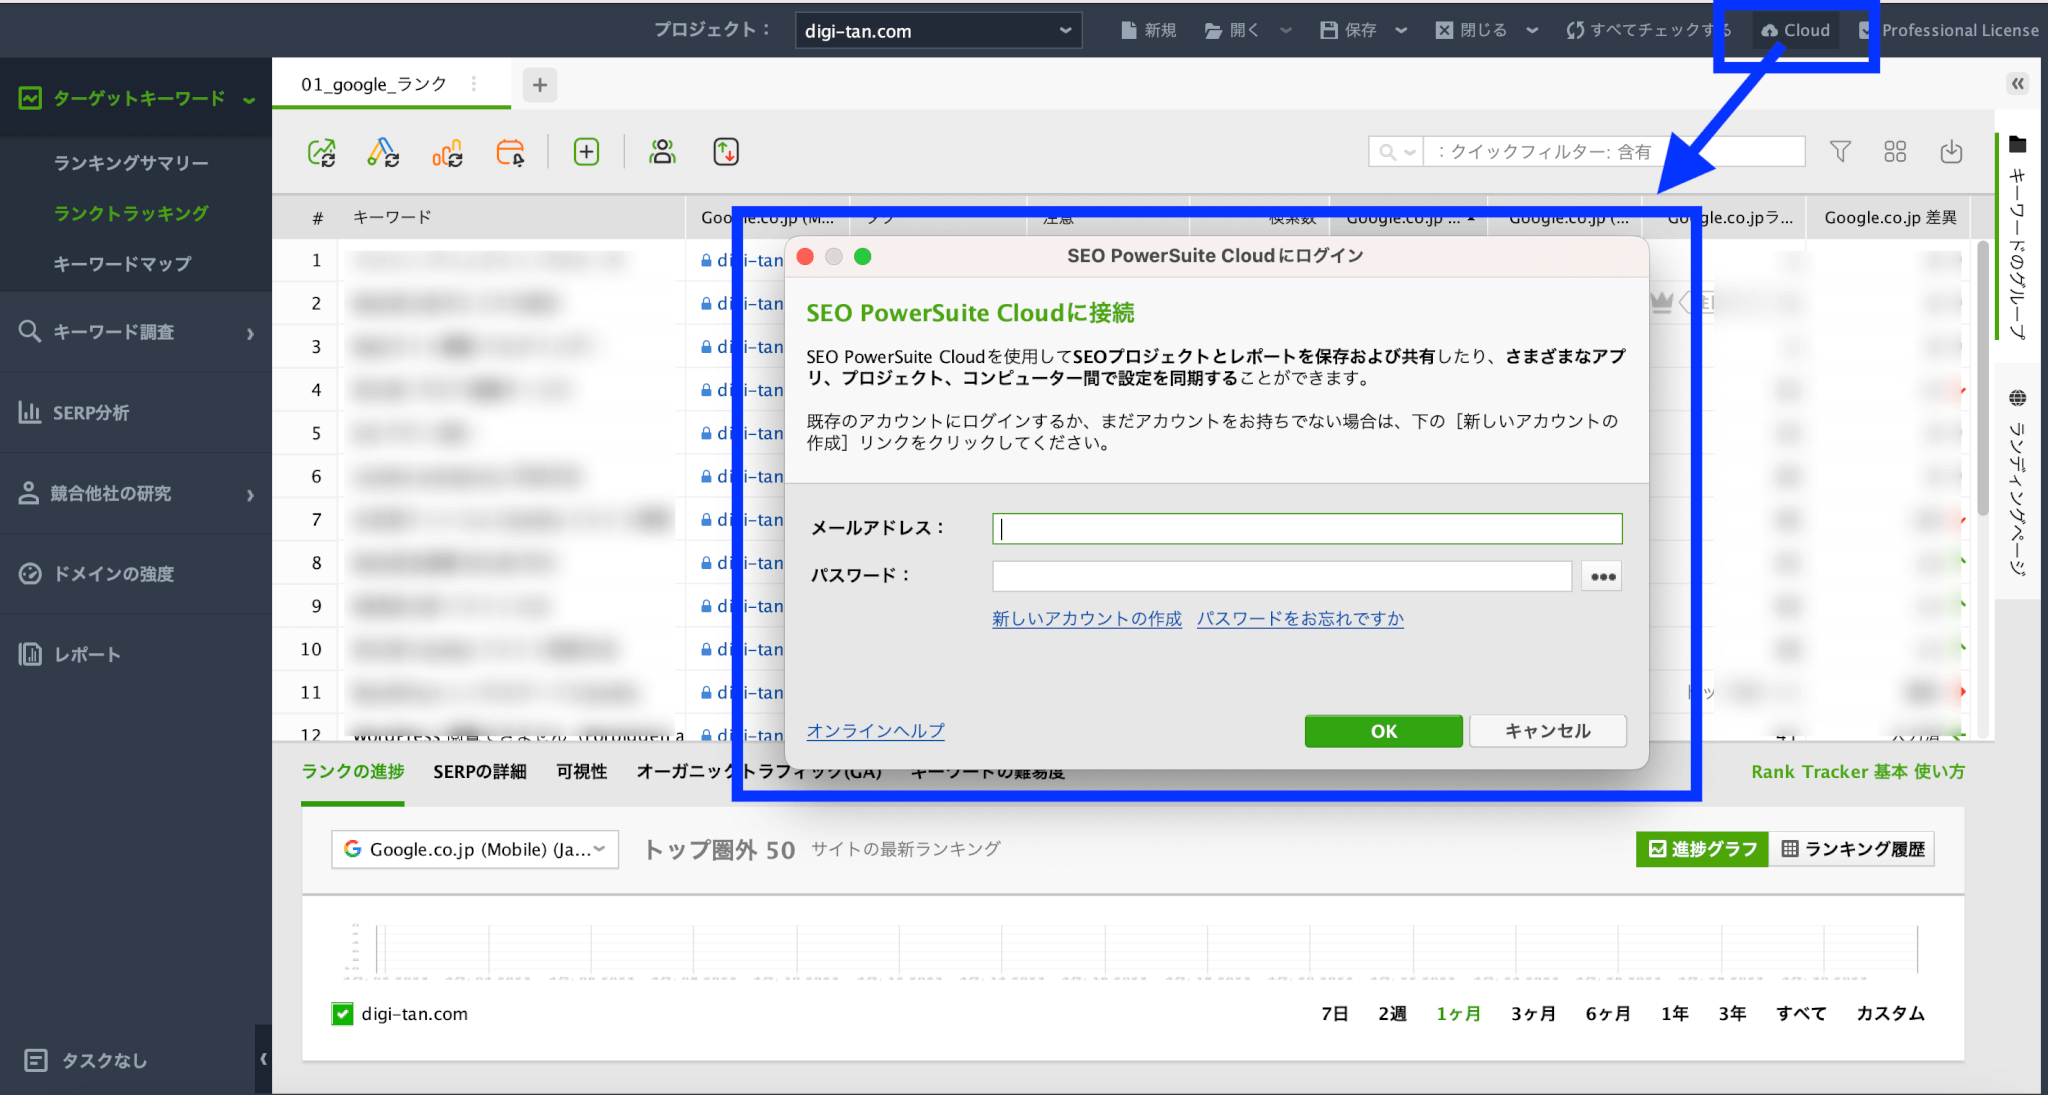Open the Cloud button in top bar
The width and height of the screenshot is (2048, 1095).
1796,30
